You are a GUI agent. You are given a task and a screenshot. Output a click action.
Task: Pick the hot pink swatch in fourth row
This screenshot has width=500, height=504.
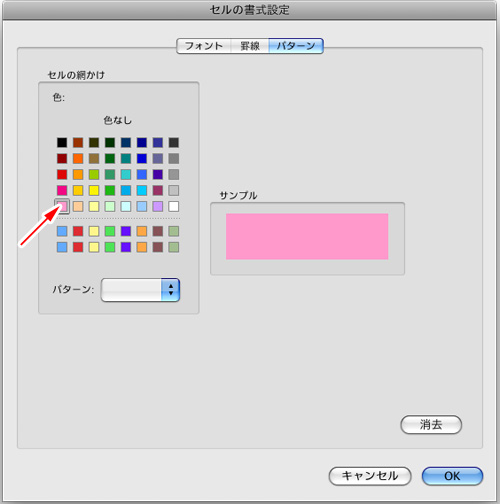(62, 190)
